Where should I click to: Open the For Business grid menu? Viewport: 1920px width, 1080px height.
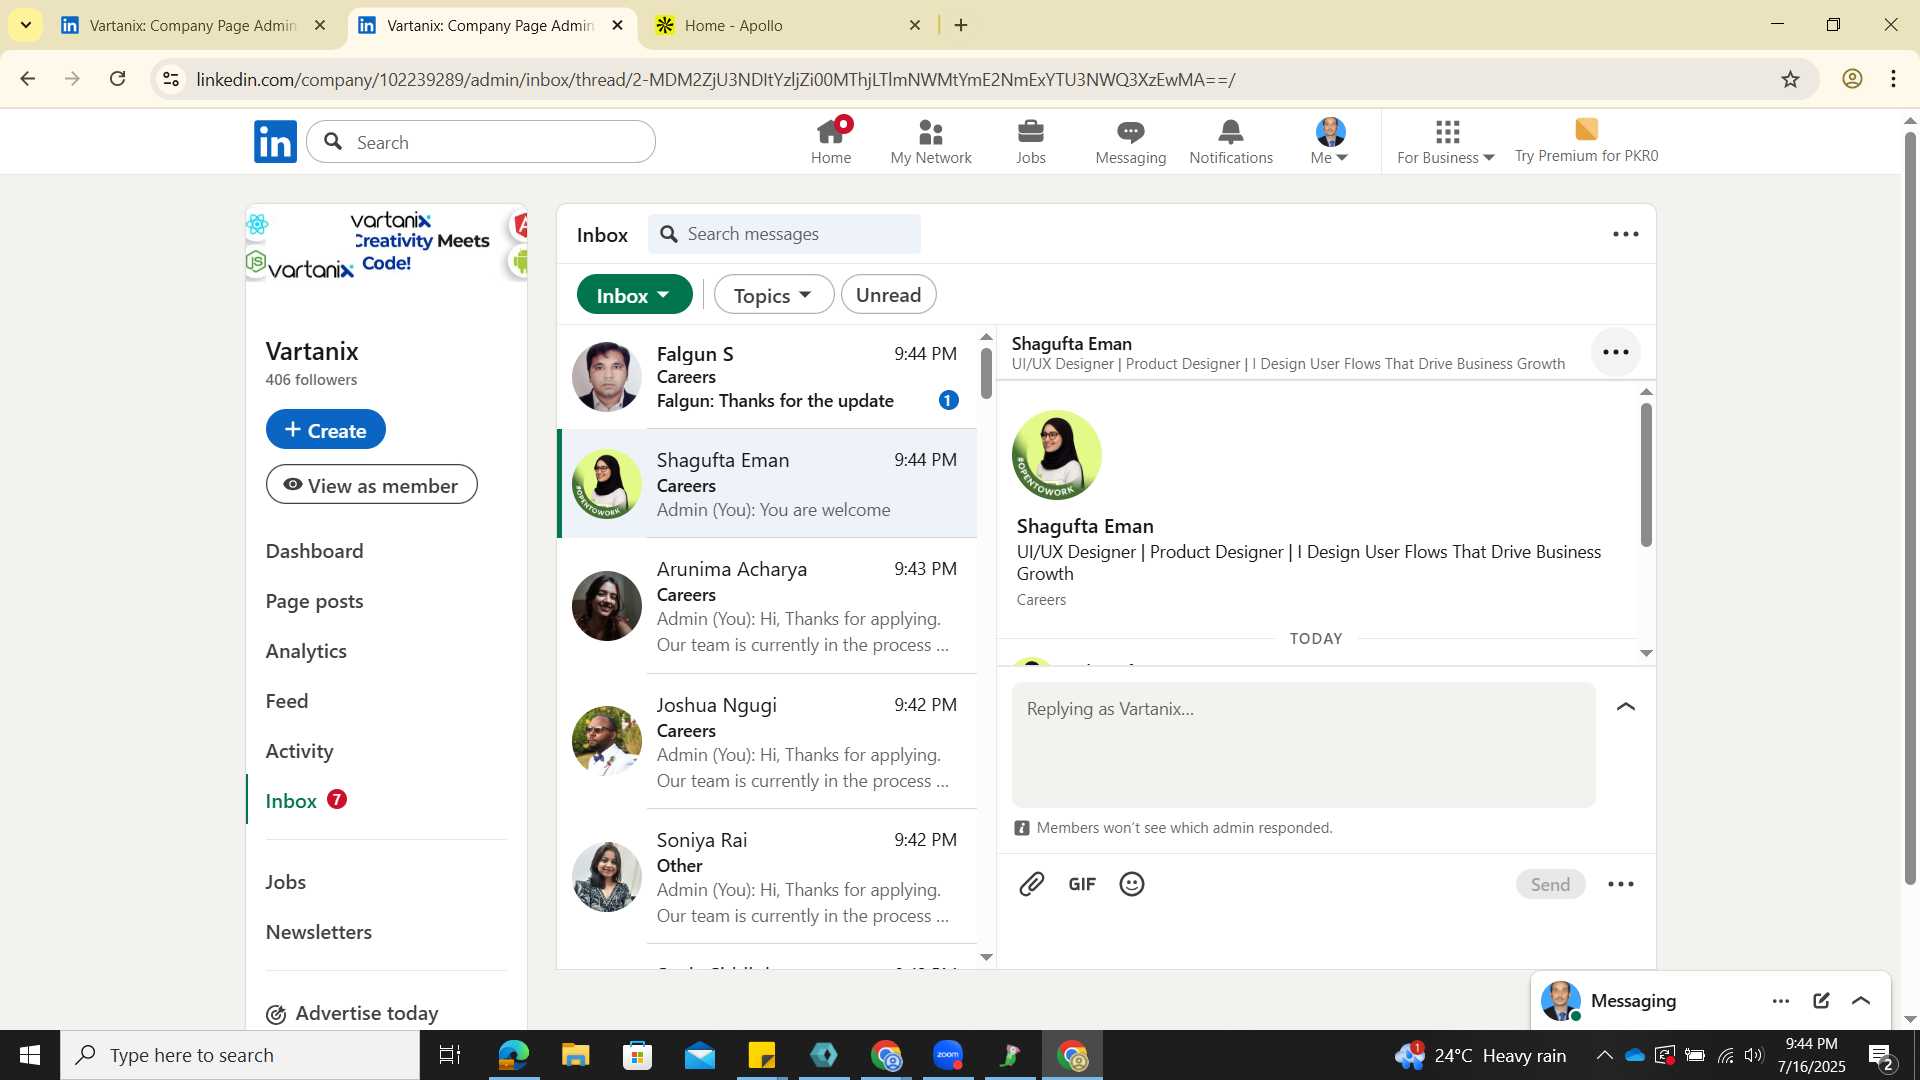click(1446, 141)
